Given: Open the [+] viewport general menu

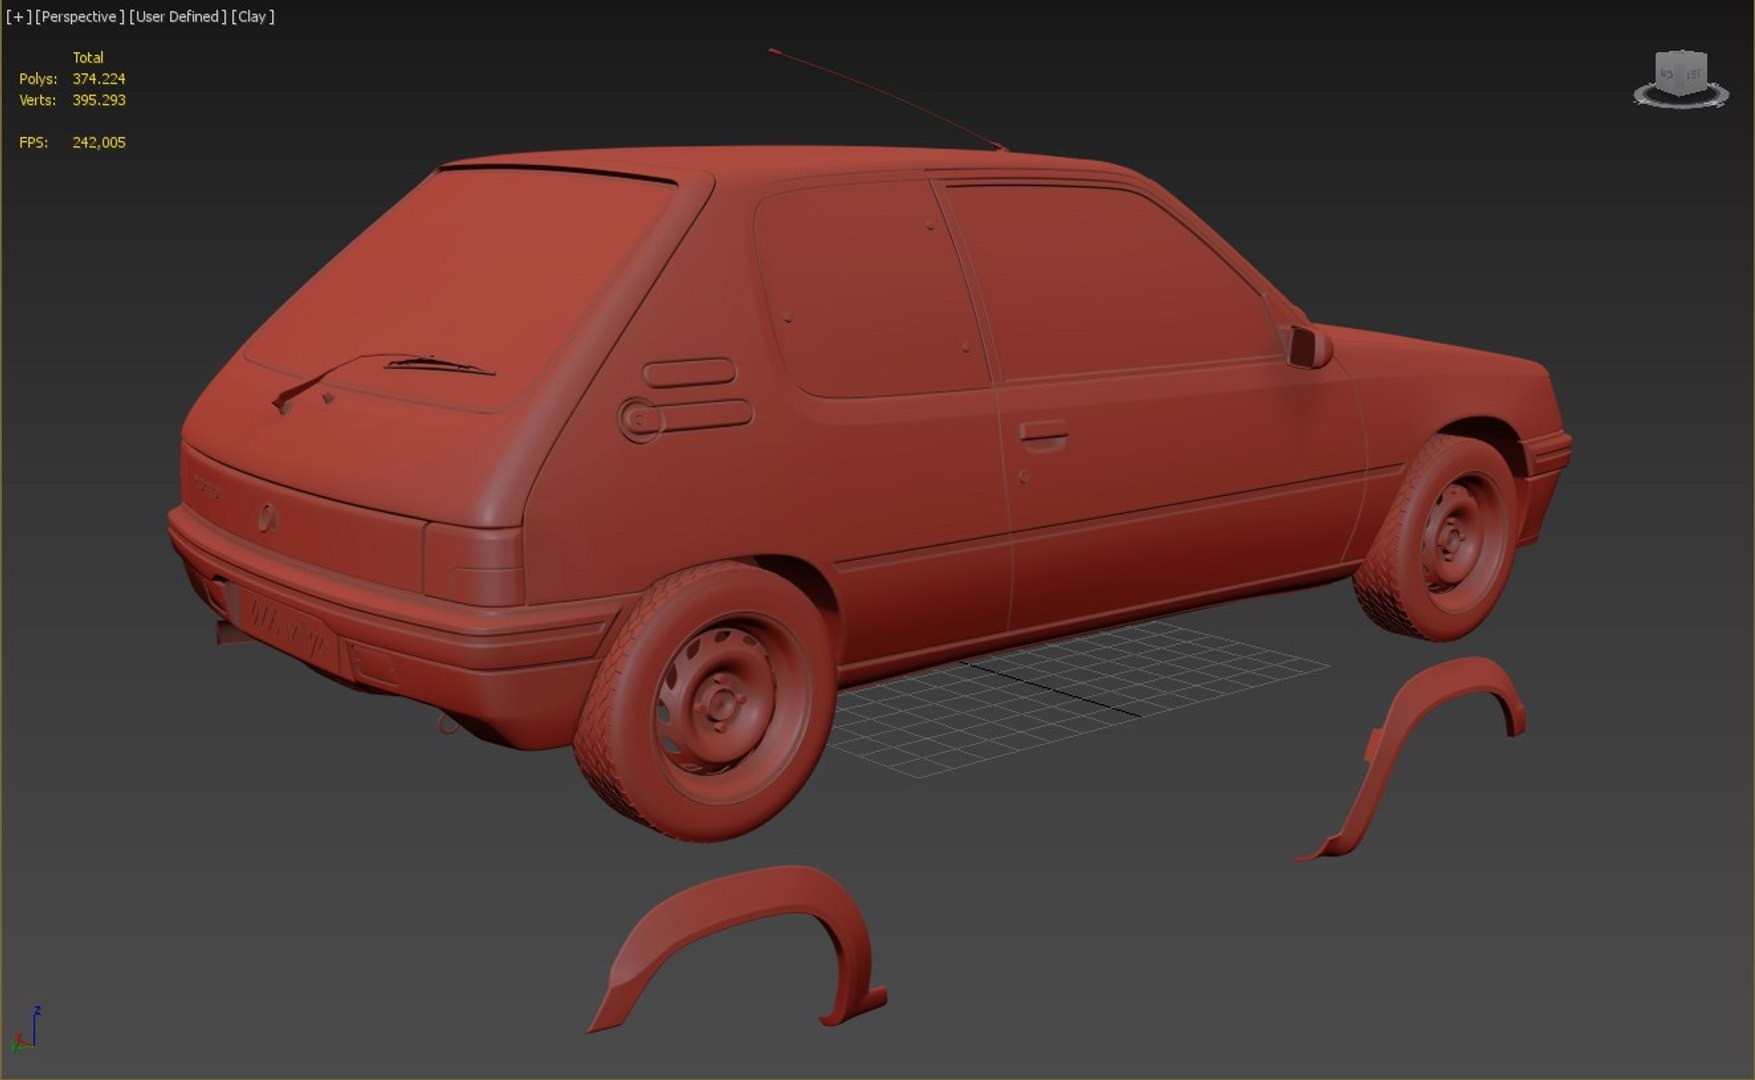Looking at the screenshot, I should 18,17.
